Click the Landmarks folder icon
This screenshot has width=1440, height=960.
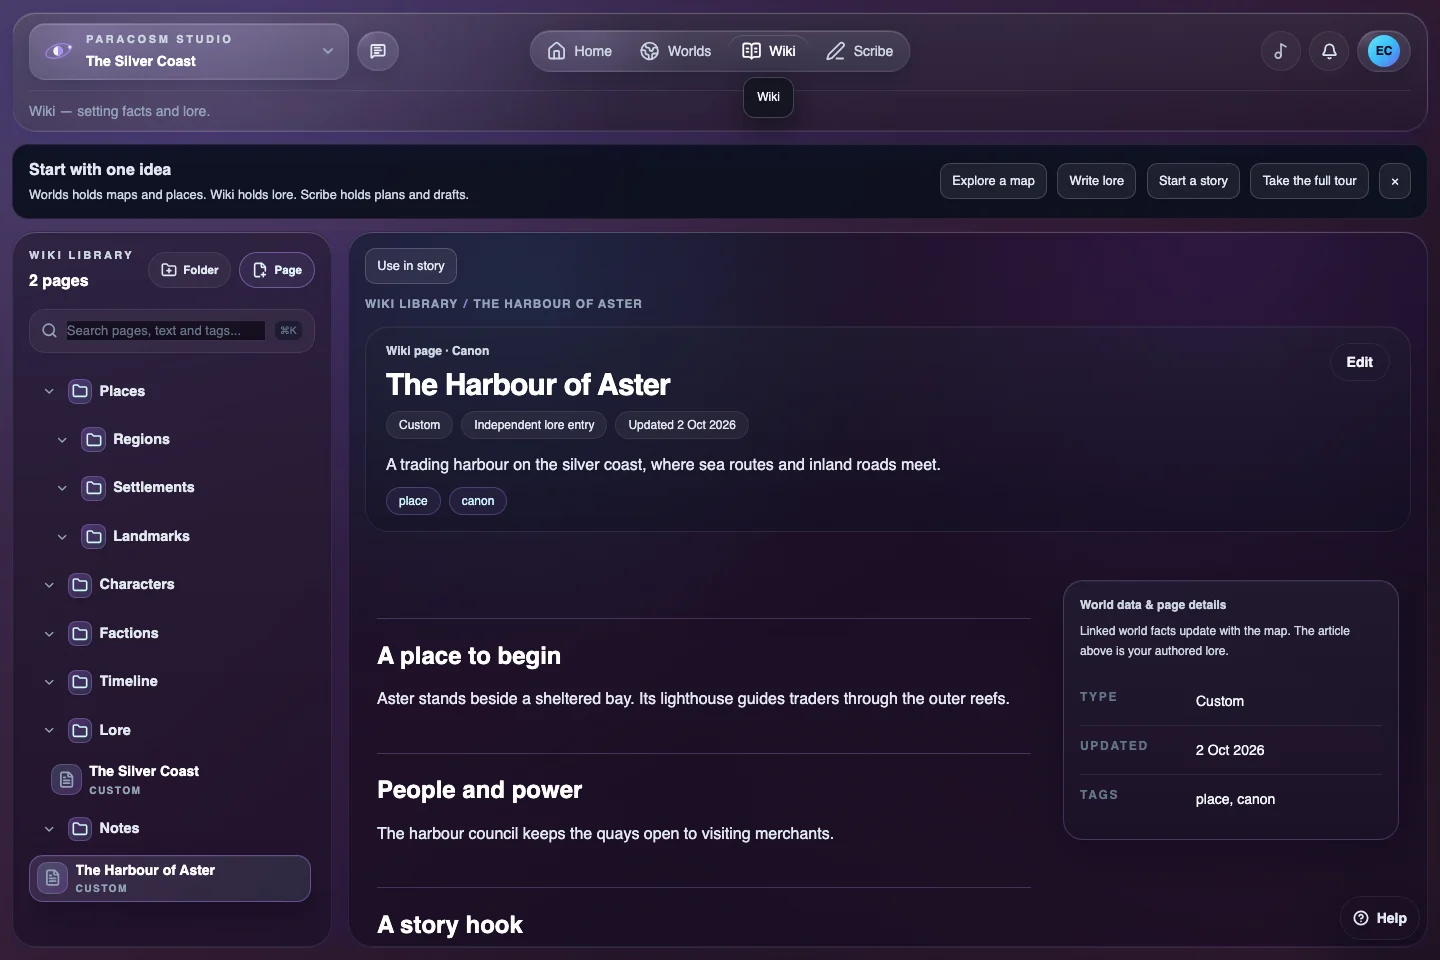pos(94,537)
